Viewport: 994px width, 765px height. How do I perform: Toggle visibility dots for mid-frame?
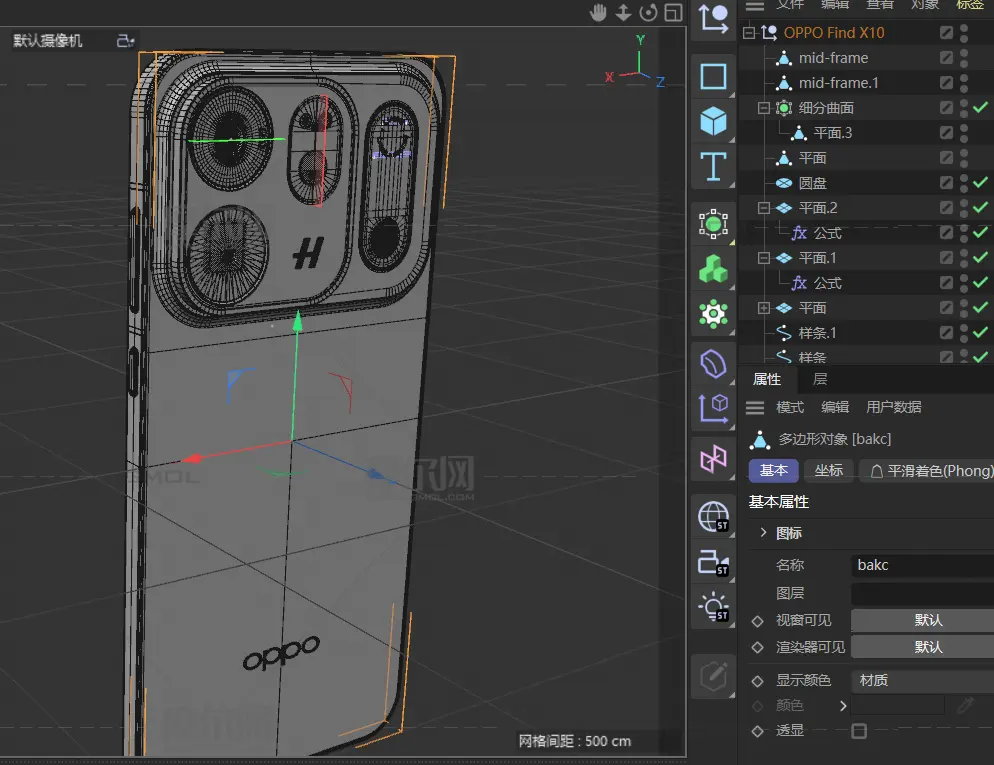[964, 58]
